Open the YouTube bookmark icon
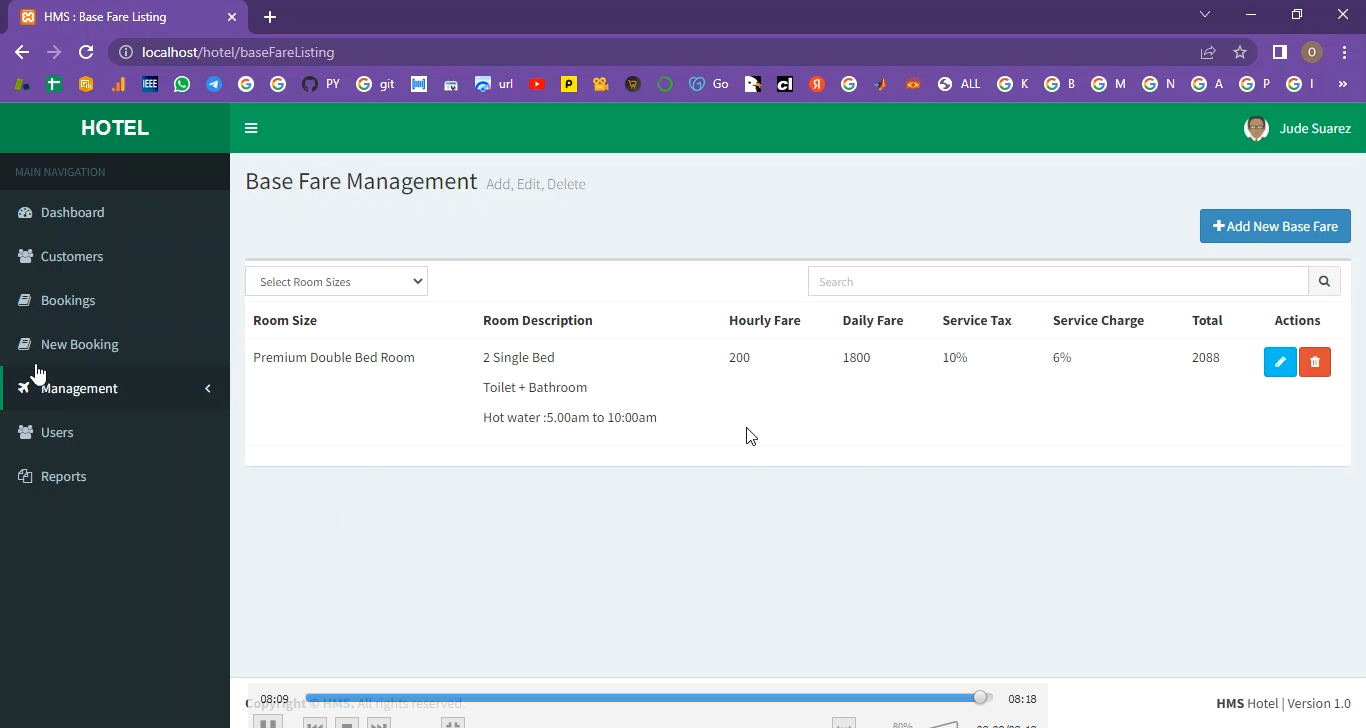 coord(537,85)
